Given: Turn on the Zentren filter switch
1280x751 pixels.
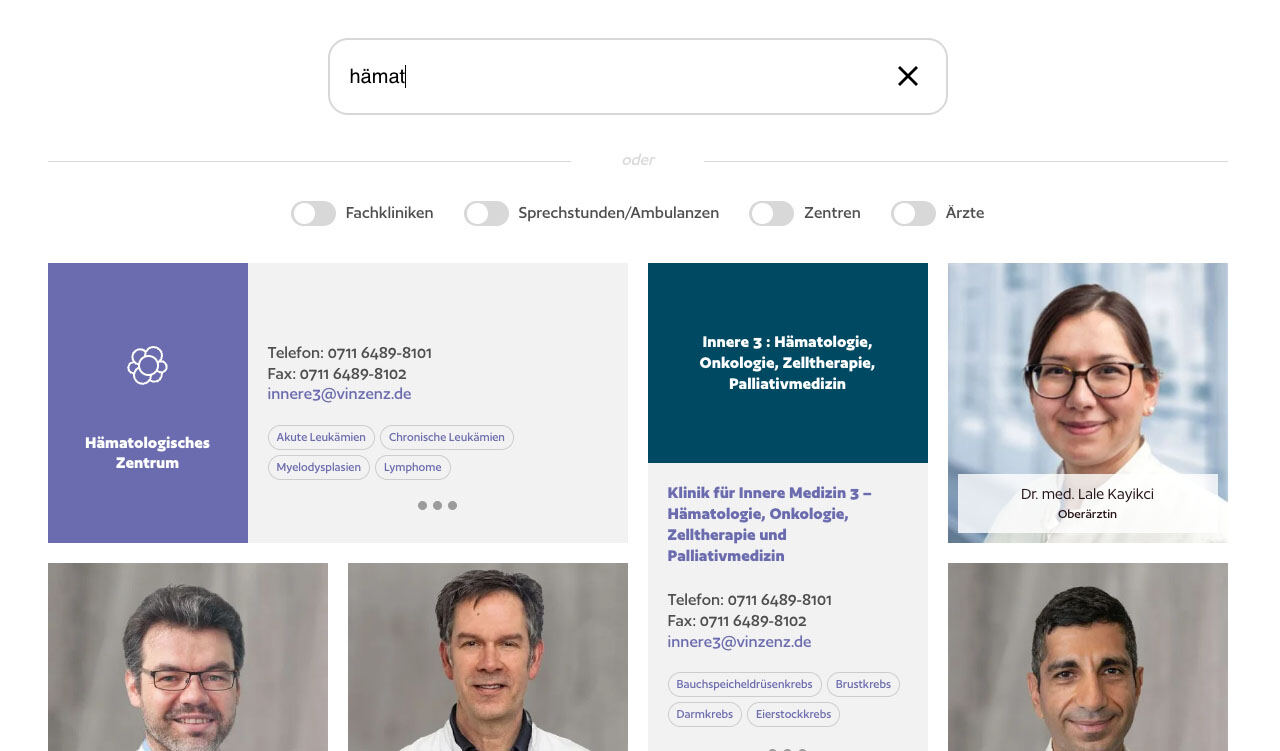Looking at the screenshot, I should [x=771, y=213].
